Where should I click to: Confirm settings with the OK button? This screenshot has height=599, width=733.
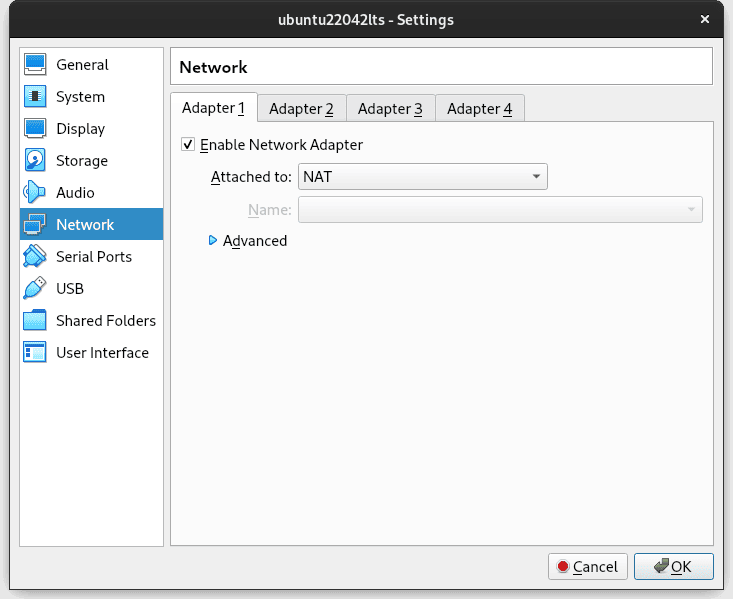[674, 567]
